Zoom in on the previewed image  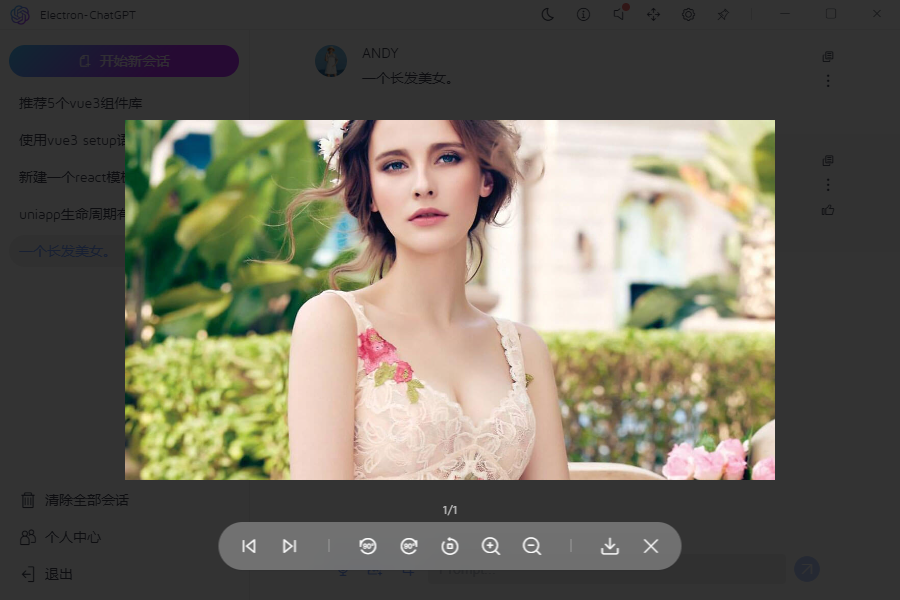(491, 546)
